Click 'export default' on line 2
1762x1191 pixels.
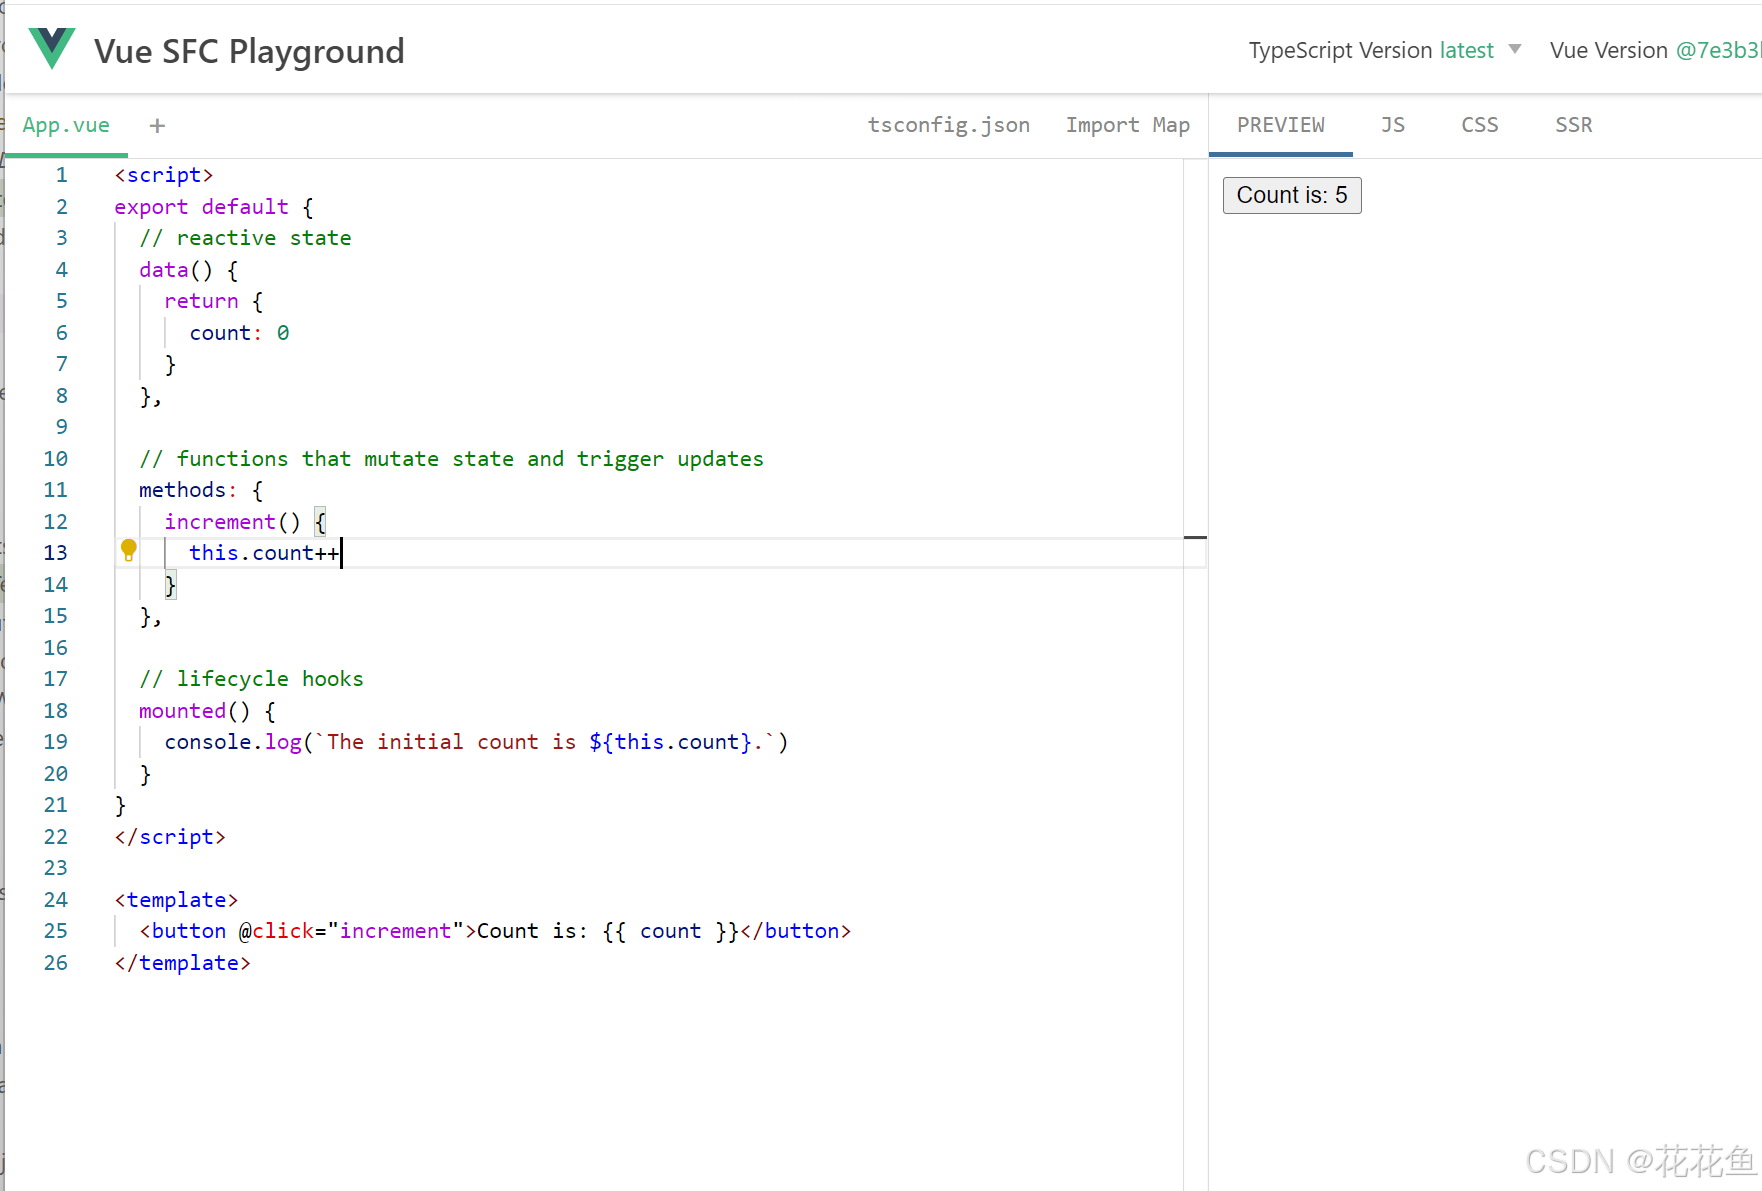[201, 207]
